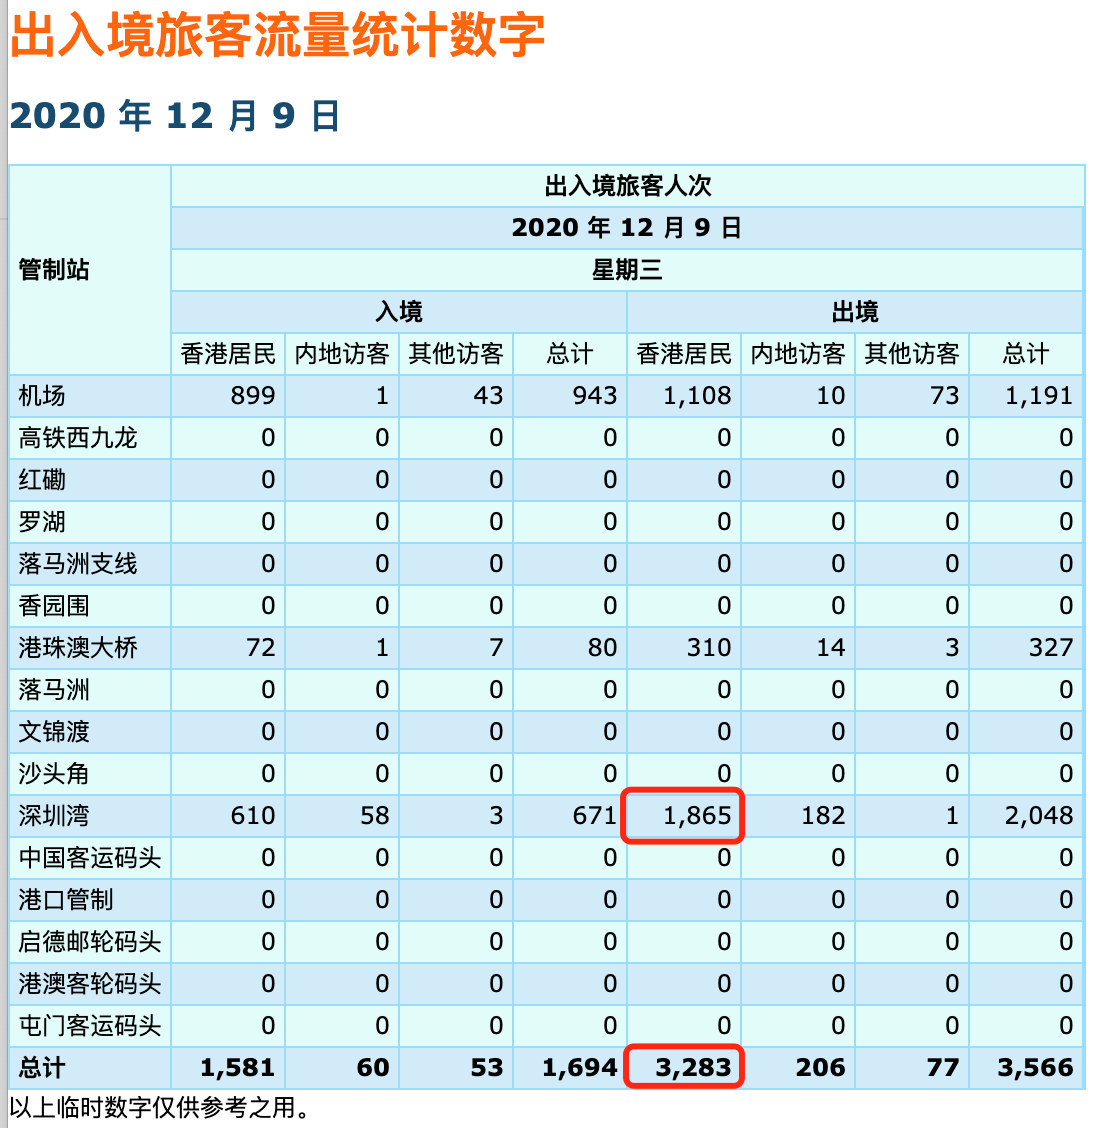Viewport: 1100px width, 1128px height.
Task: Click the 高铁西九龙 row label
Action: [x=78, y=437]
